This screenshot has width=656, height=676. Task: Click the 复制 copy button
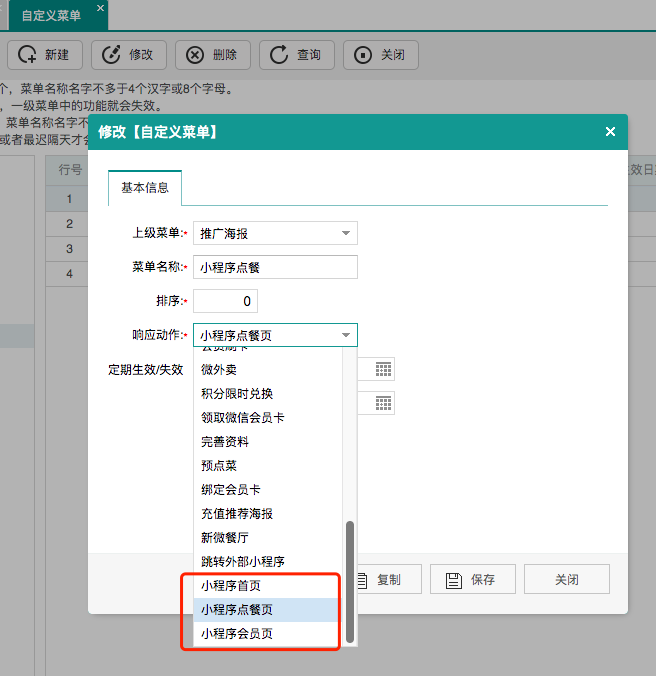point(379,579)
